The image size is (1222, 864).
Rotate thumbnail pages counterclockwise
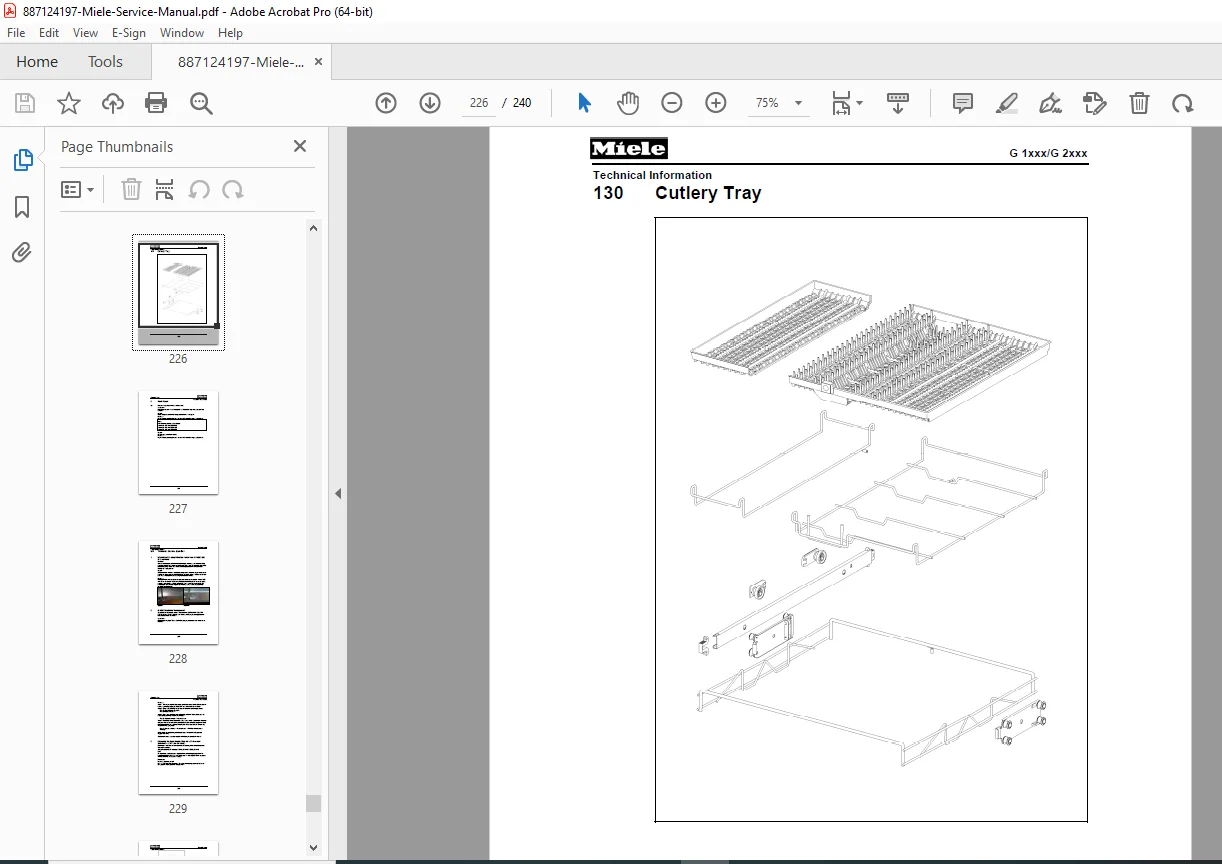point(199,190)
